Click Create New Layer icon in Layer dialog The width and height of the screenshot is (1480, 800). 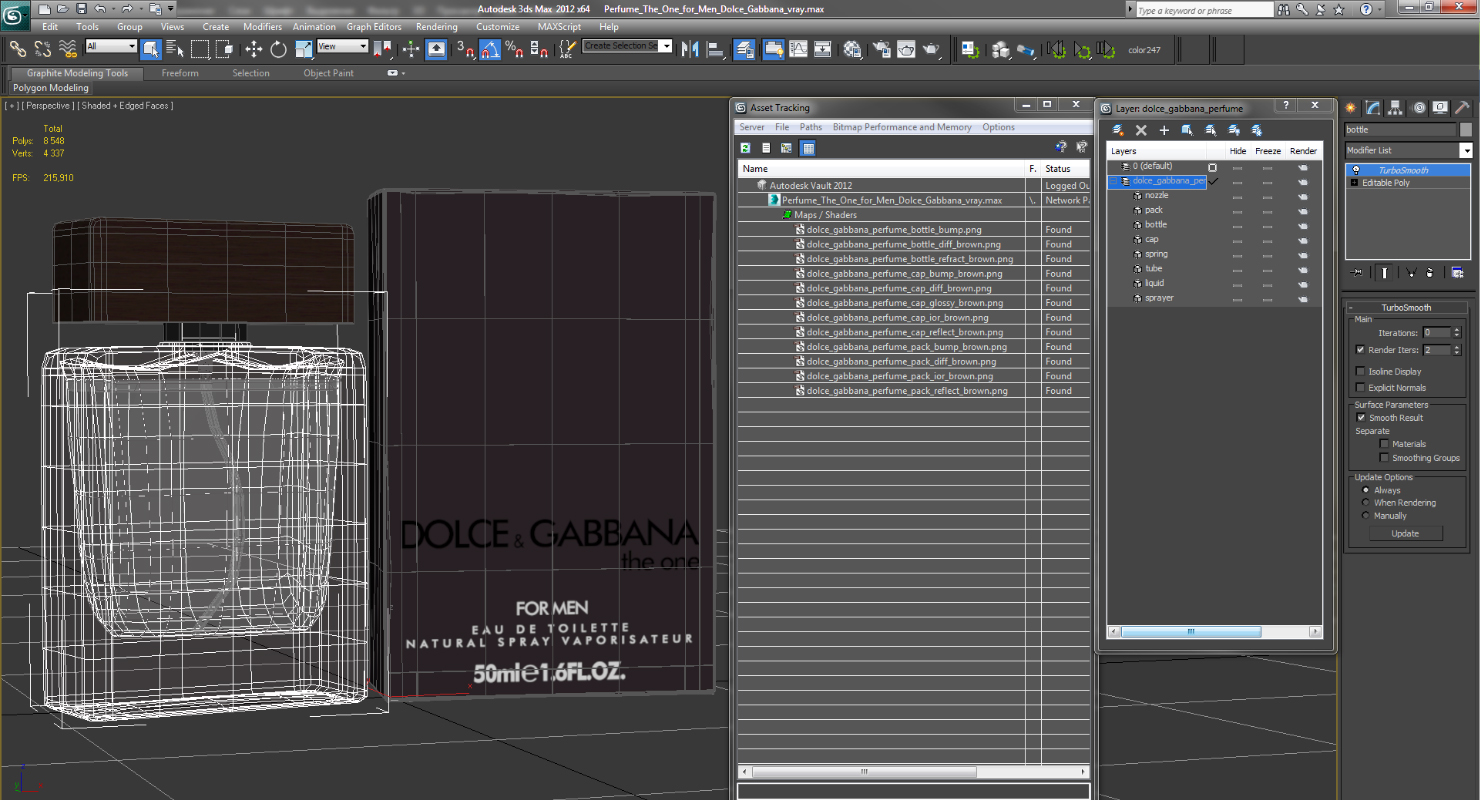point(1118,130)
